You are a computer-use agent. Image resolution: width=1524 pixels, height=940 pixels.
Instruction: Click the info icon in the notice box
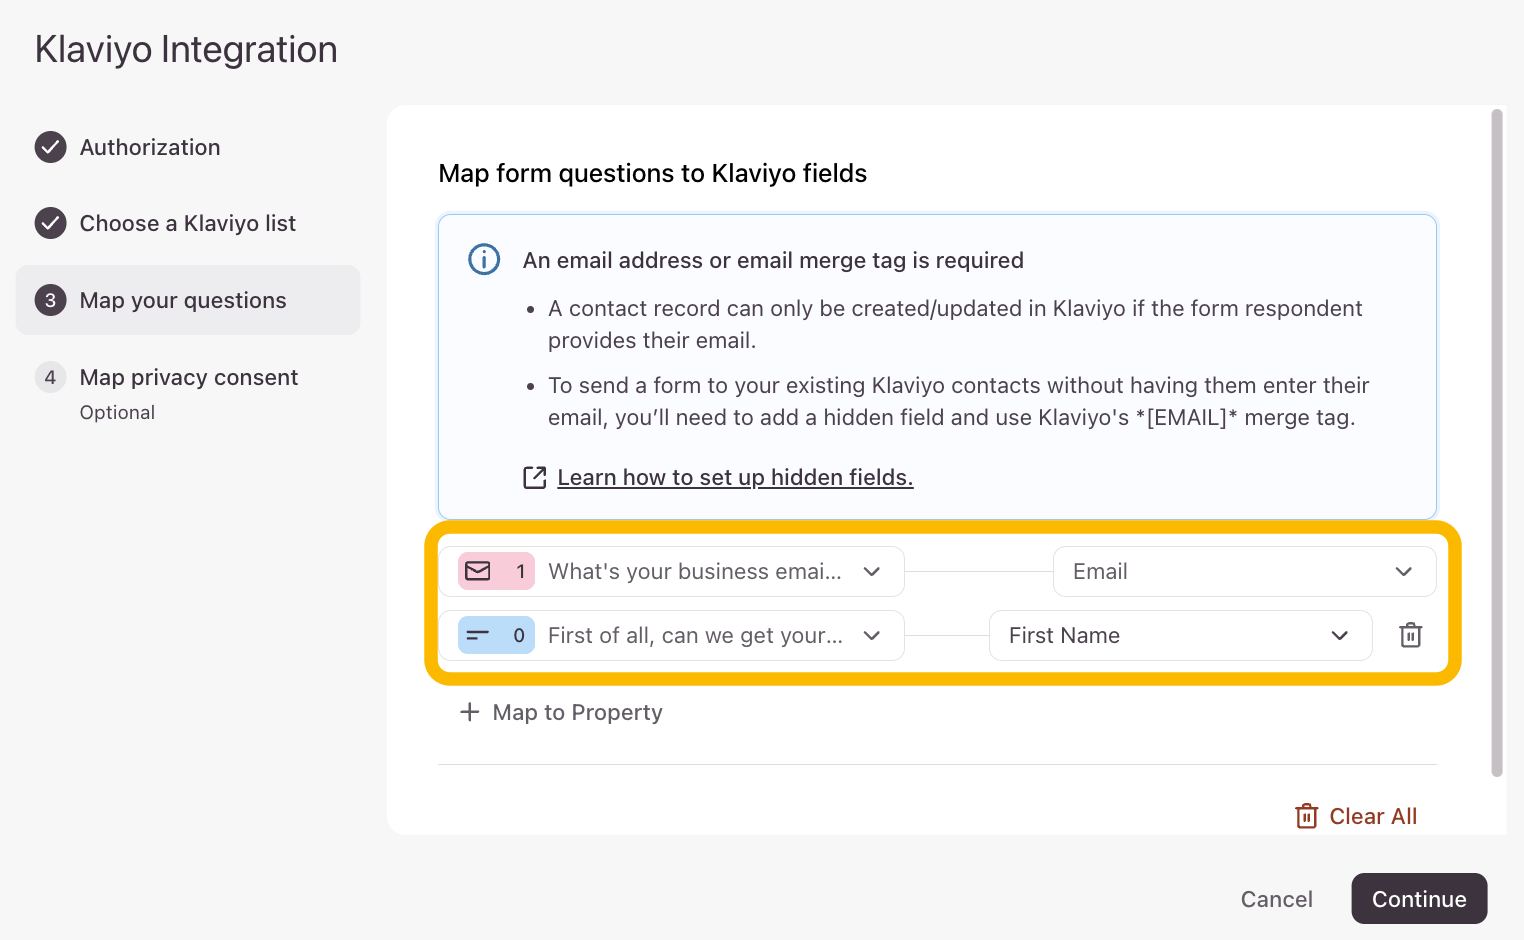(484, 260)
